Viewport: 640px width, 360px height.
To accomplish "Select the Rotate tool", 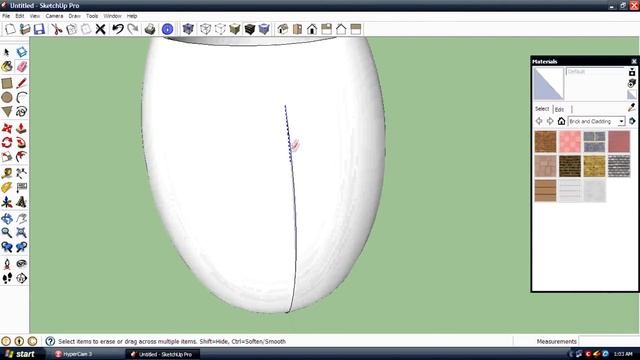I will pos(7,142).
